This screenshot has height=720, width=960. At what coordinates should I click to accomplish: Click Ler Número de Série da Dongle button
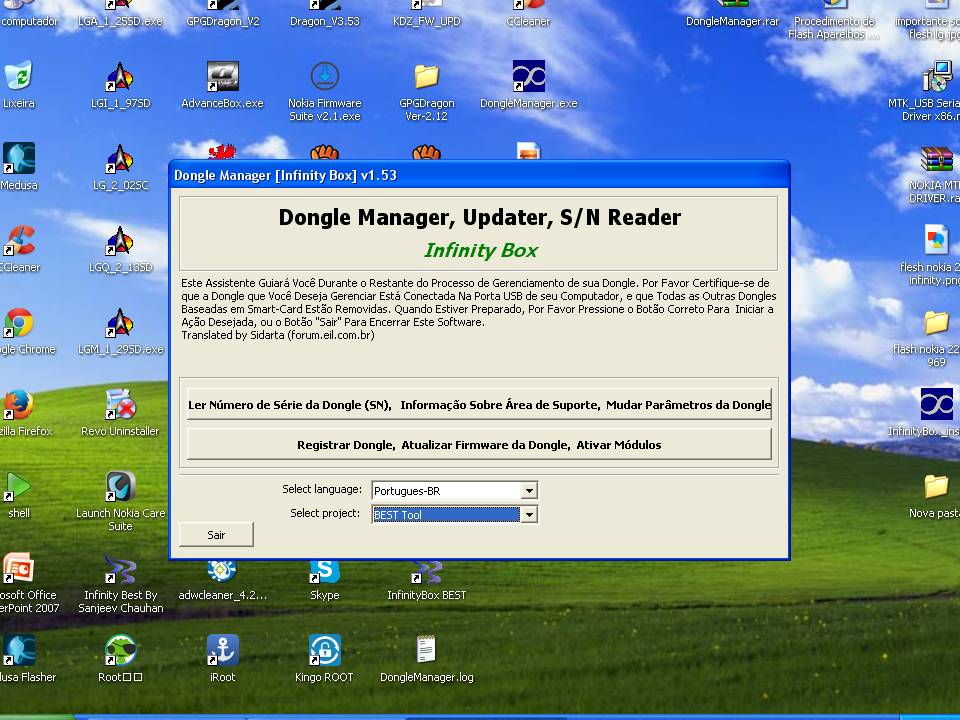tap(479, 405)
